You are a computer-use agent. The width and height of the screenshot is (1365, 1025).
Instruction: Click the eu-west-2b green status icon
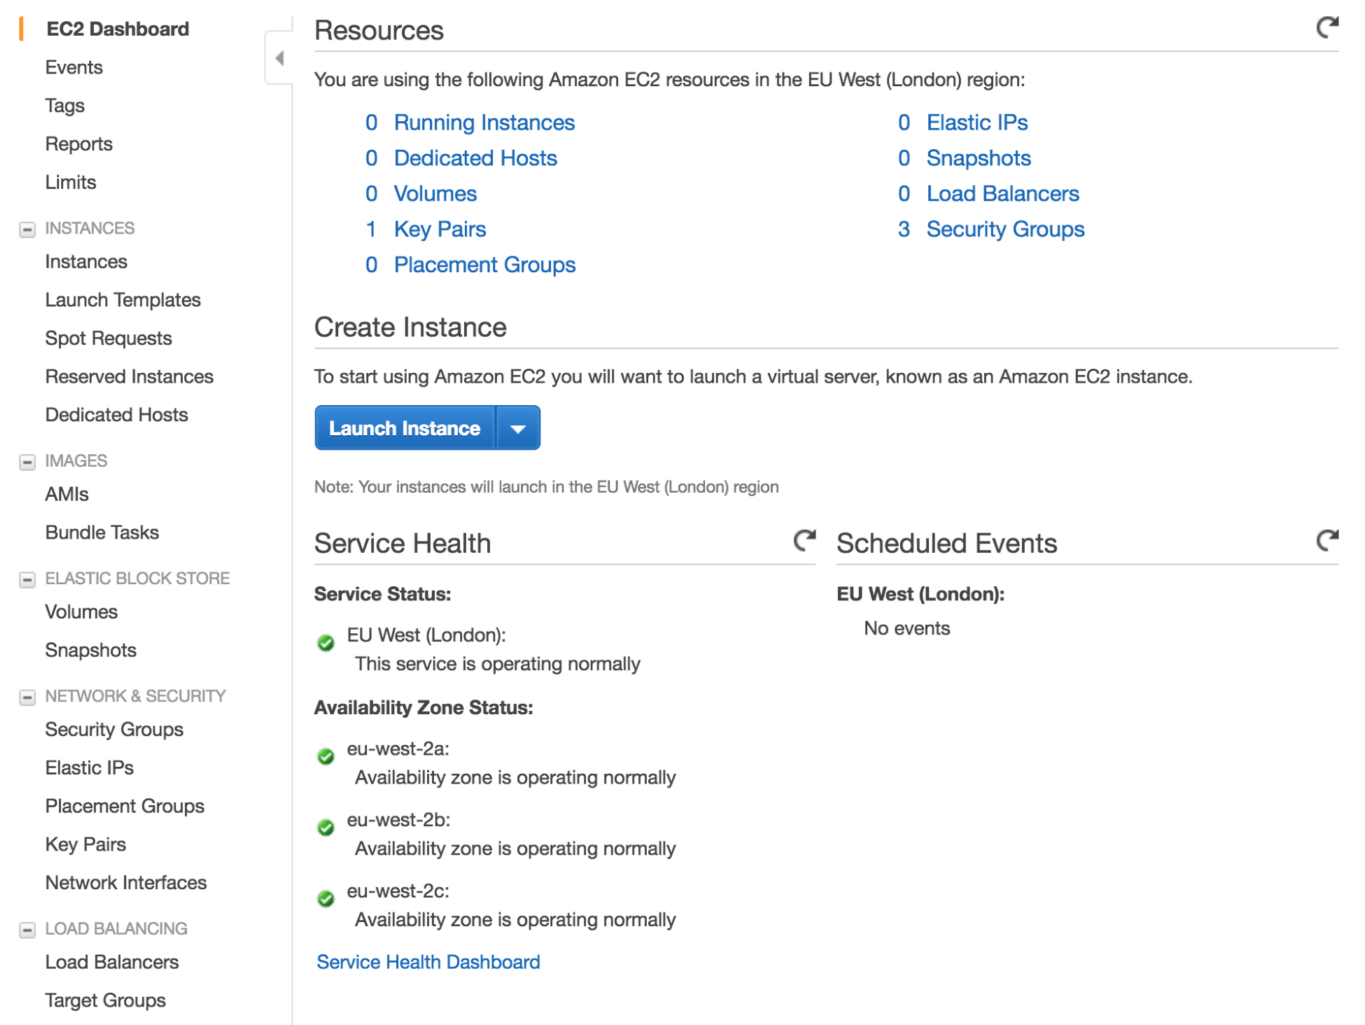coord(326,828)
